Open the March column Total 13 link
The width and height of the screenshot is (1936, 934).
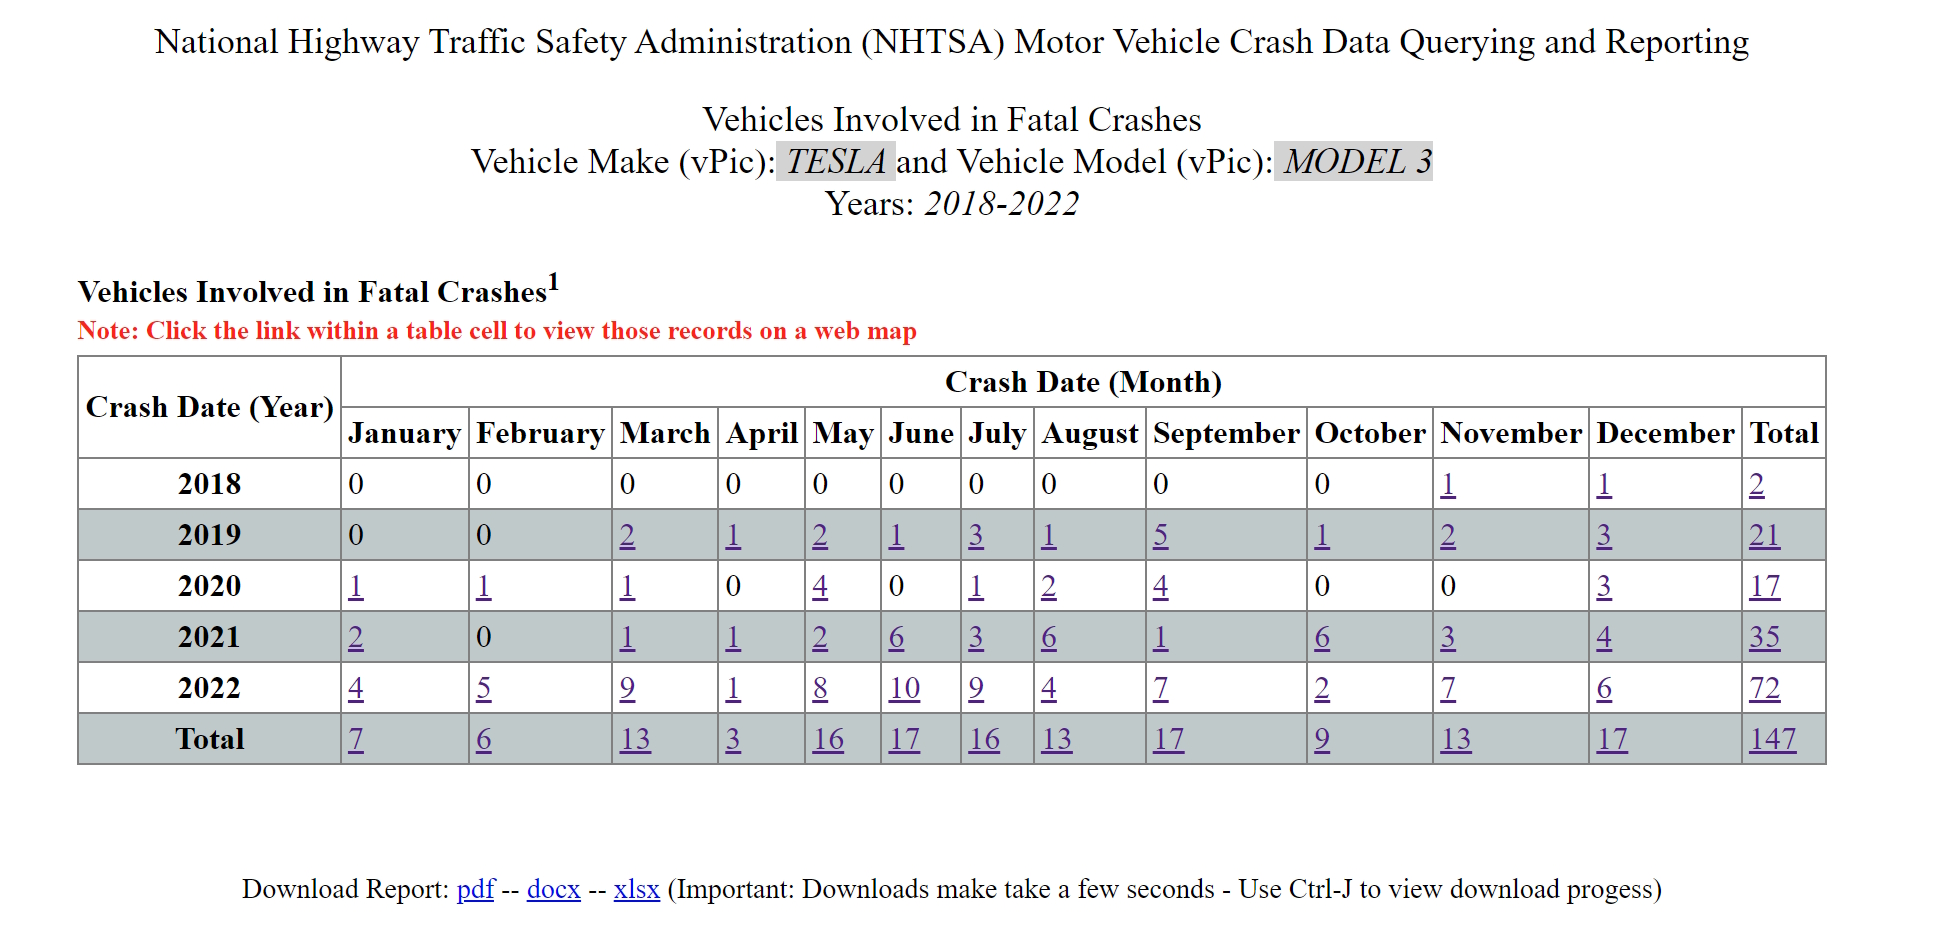(x=635, y=739)
